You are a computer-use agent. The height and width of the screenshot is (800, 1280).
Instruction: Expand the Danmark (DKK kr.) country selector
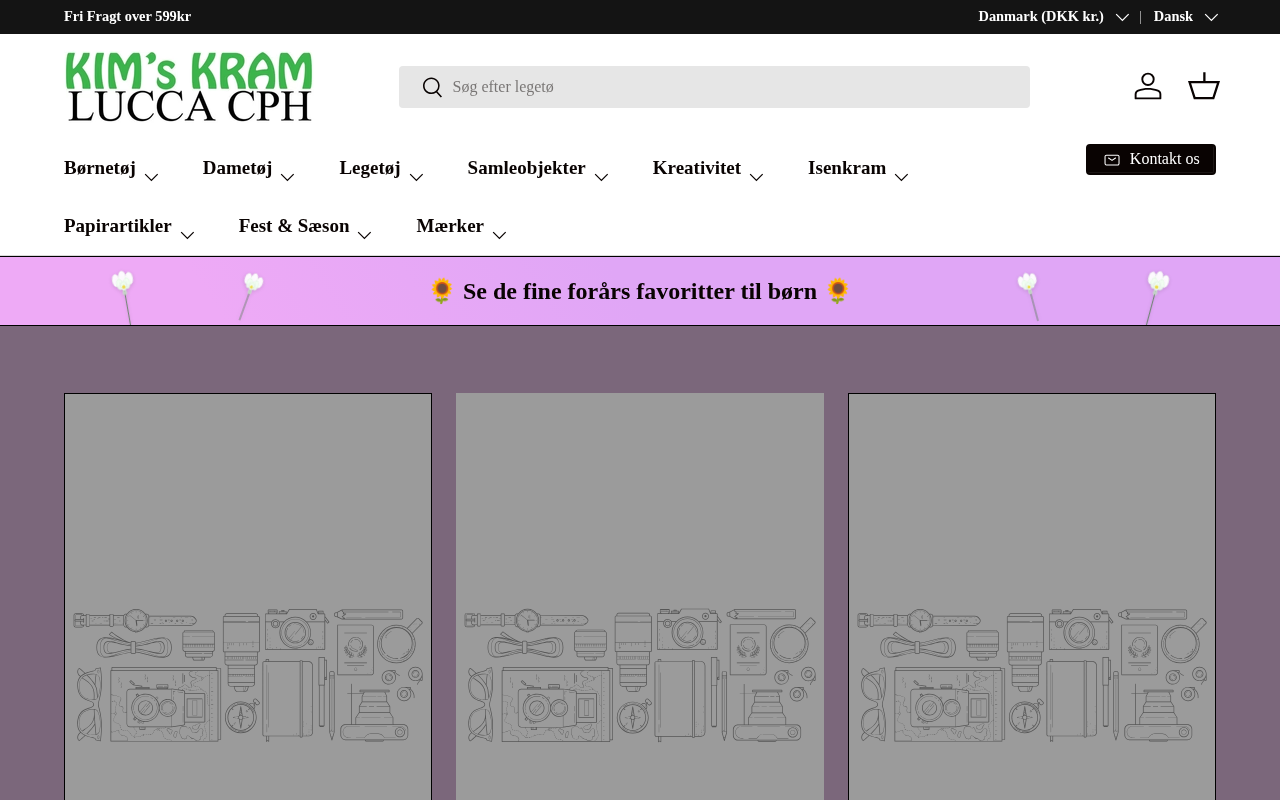pyautogui.click(x=1053, y=17)
